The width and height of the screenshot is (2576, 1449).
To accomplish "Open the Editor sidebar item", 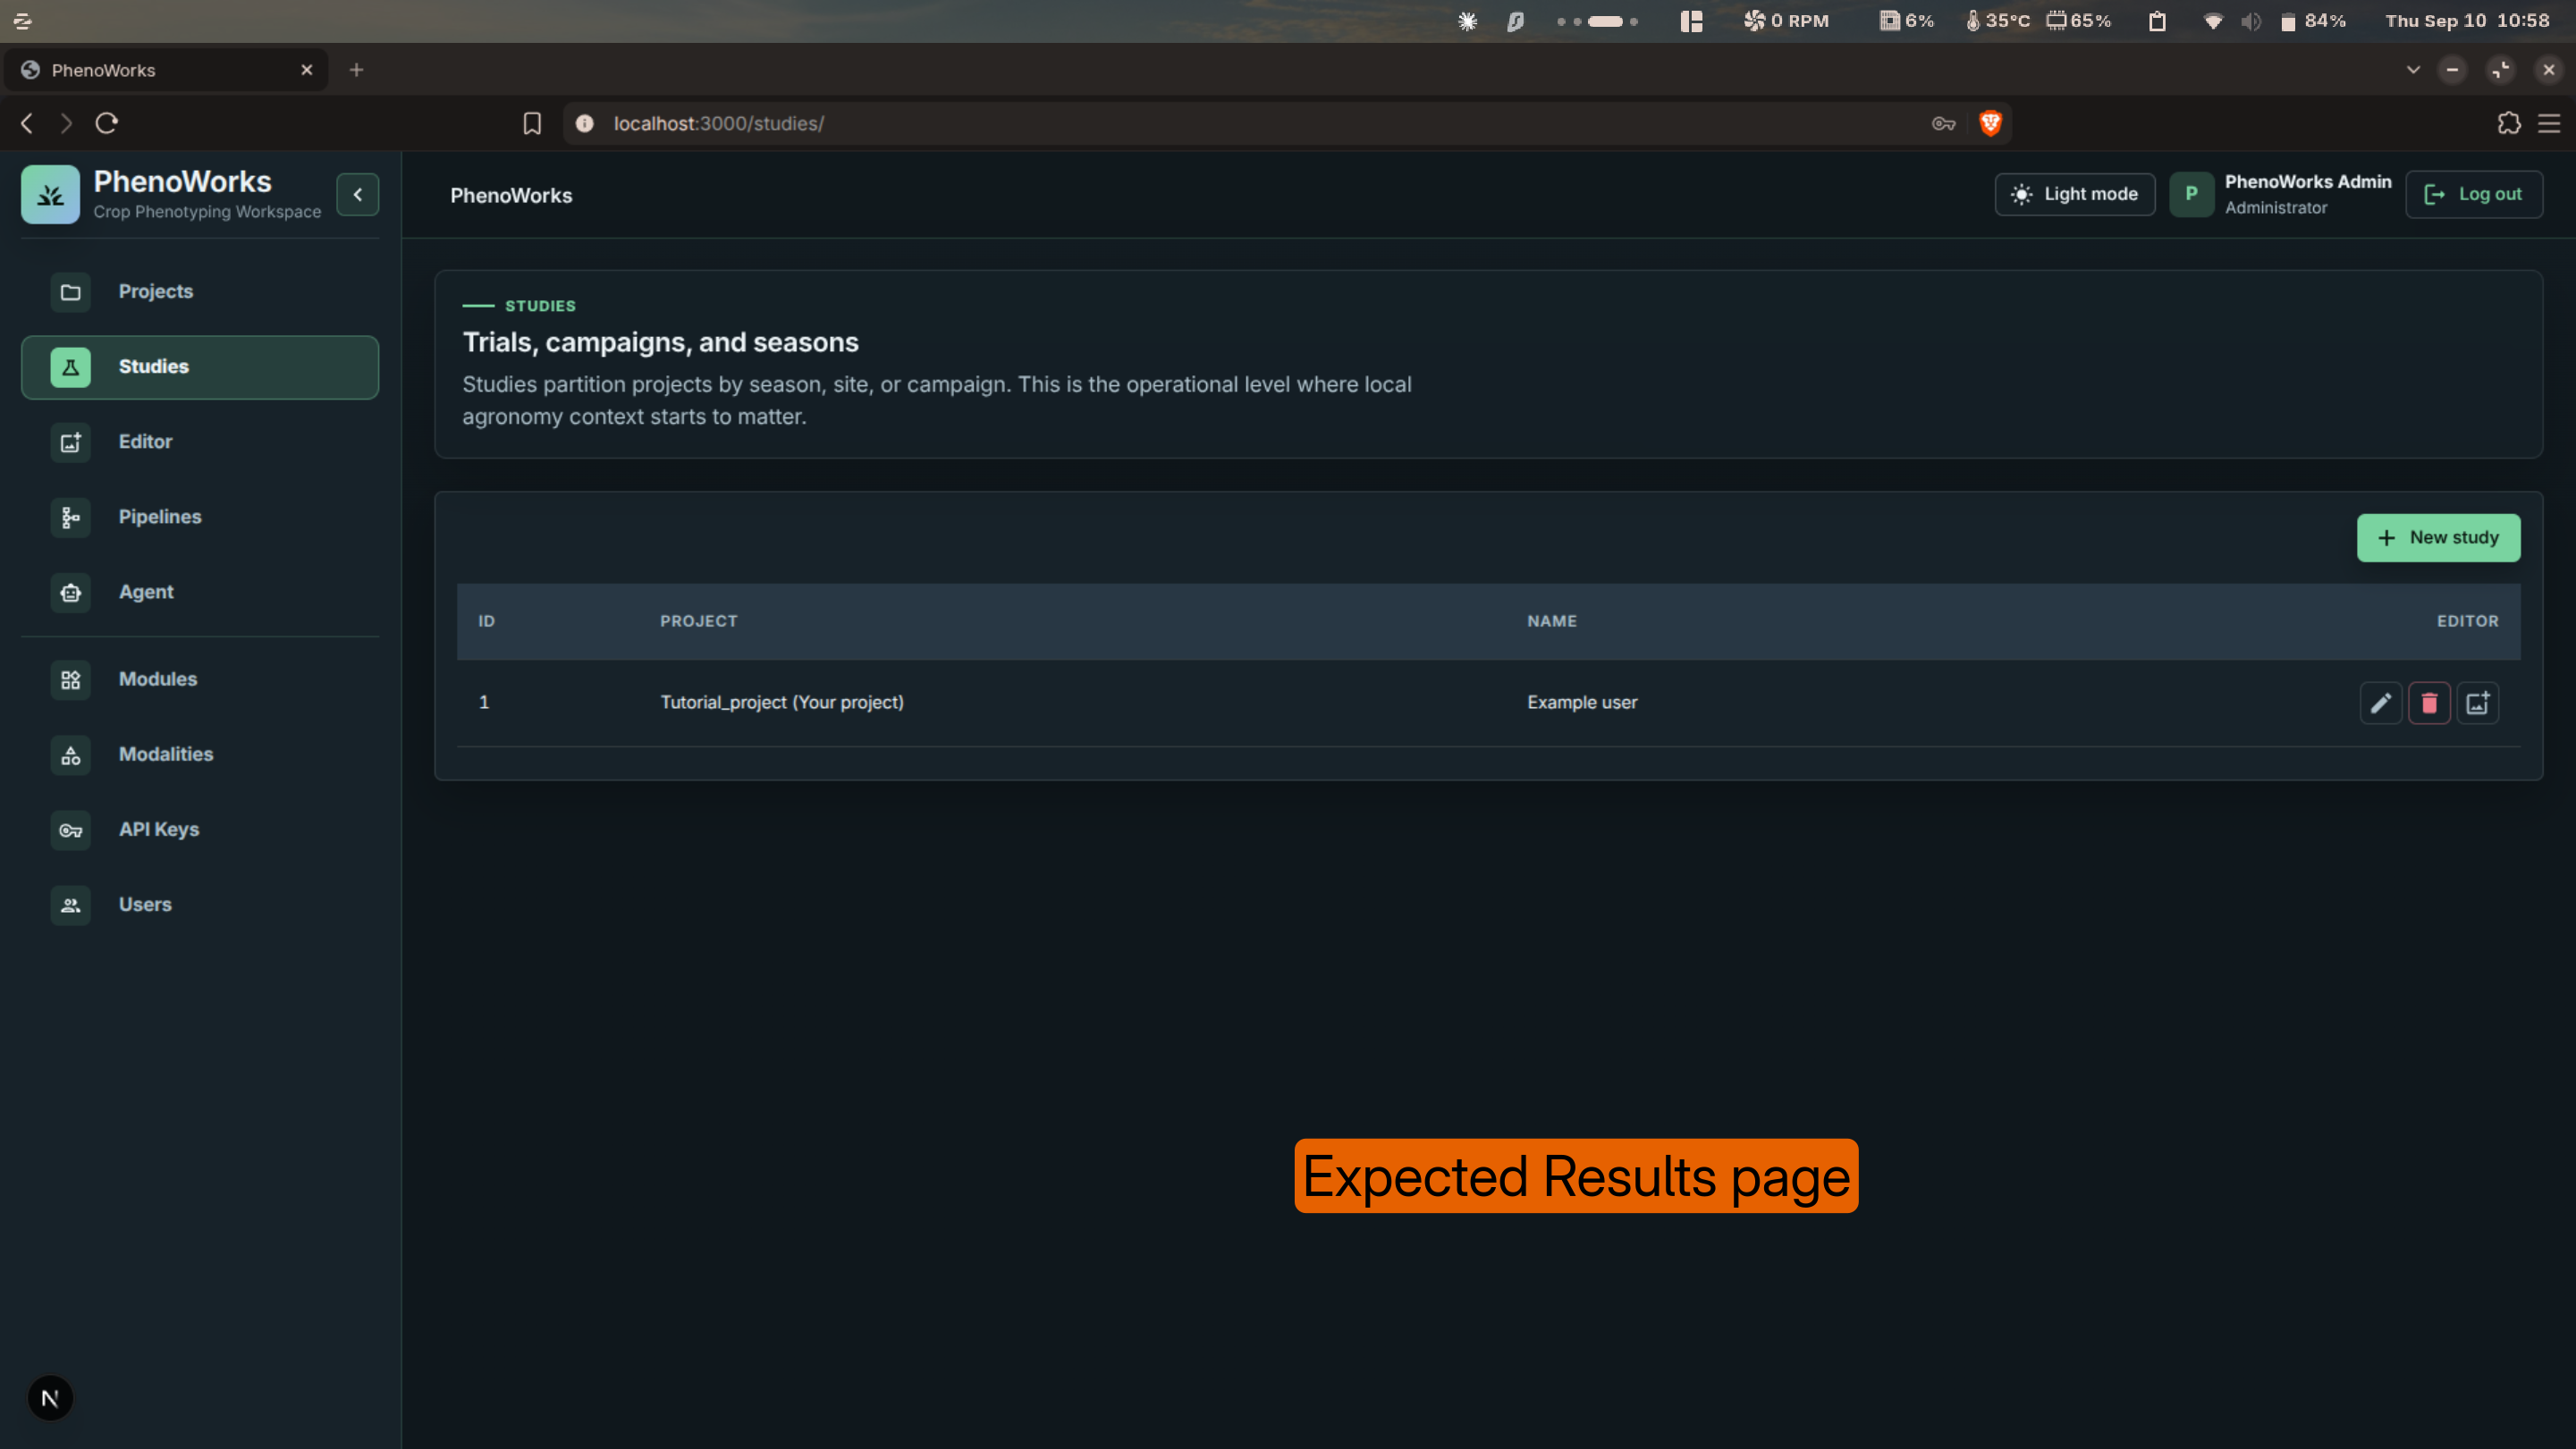I will pos(200,442).
